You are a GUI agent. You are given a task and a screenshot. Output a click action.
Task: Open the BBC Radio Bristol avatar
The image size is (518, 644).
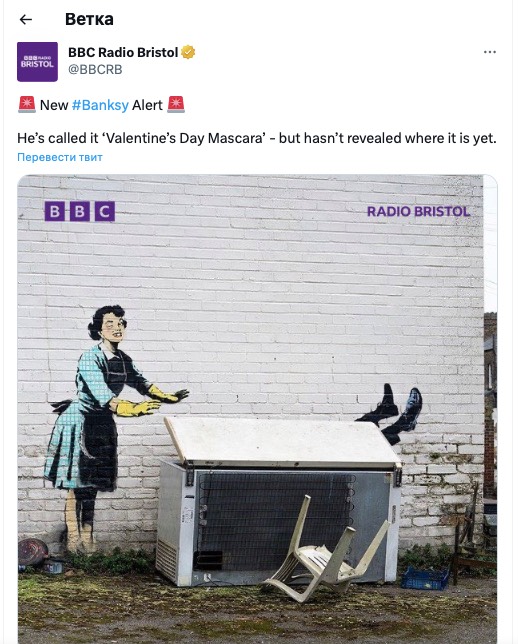click(x=37, y=62)
